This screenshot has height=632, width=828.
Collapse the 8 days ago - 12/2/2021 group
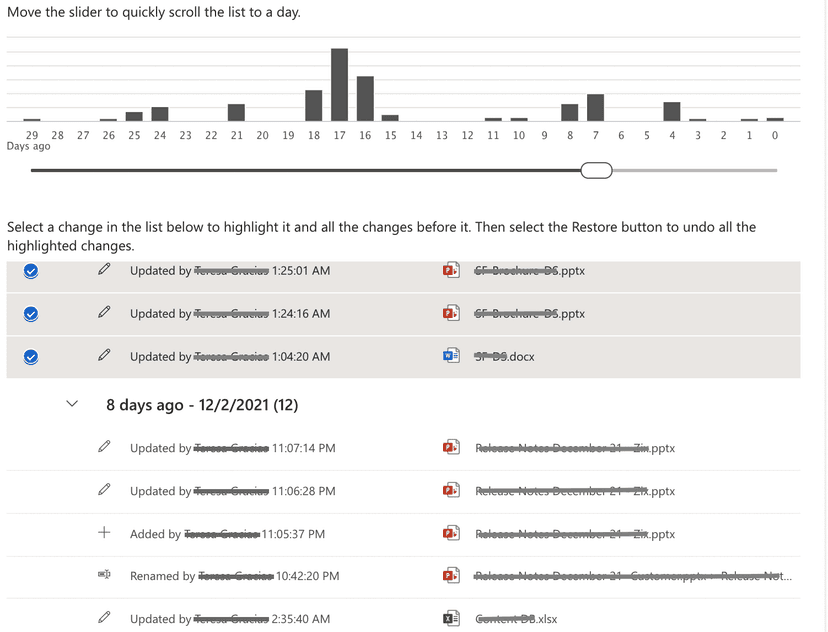tap(71, 402)
